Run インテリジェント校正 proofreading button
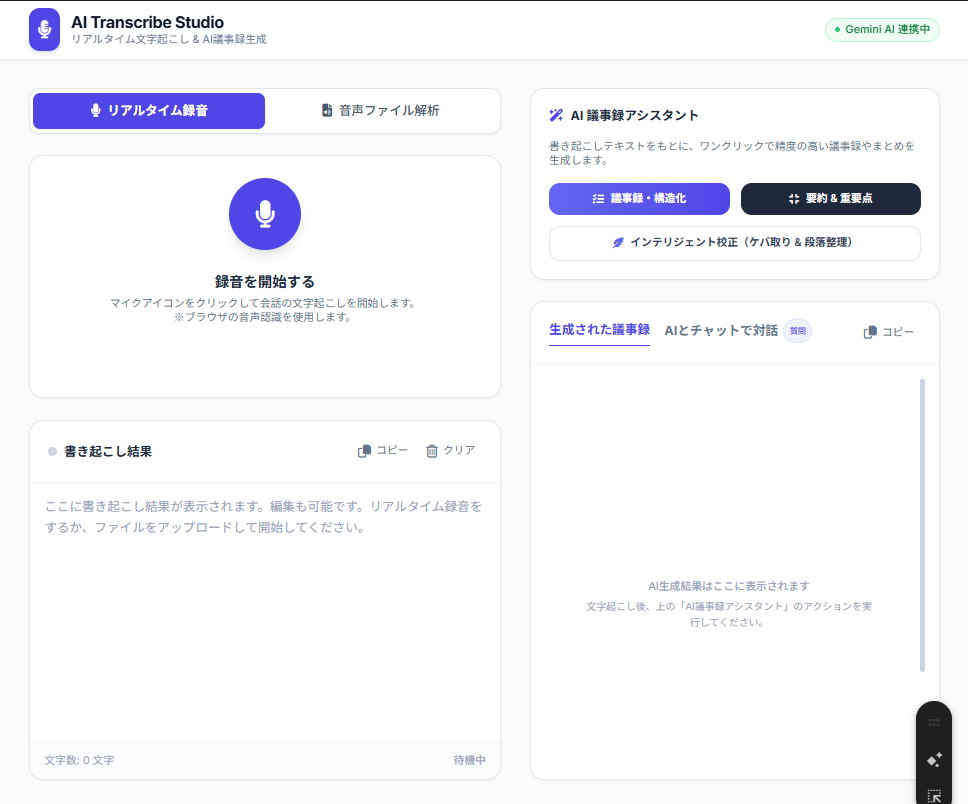This screenshot has width=968, height=804. pyautogui.click(x=735, y=243)
